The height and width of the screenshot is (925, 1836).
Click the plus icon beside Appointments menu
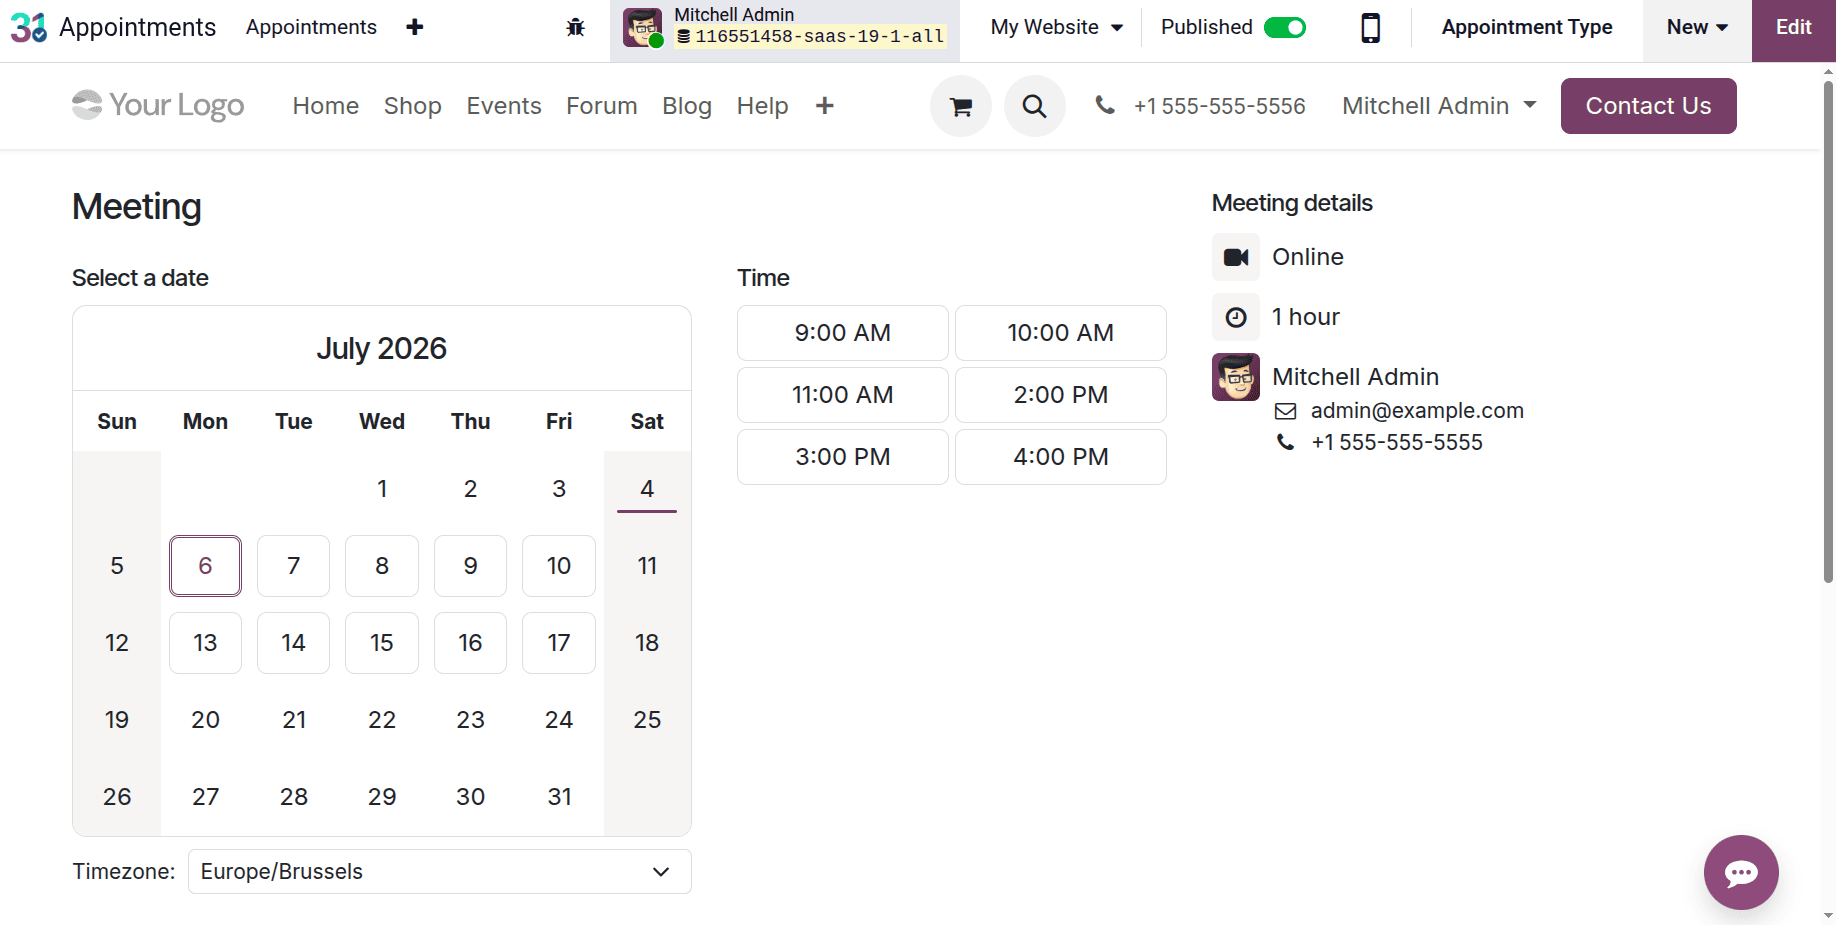point(415,27)
